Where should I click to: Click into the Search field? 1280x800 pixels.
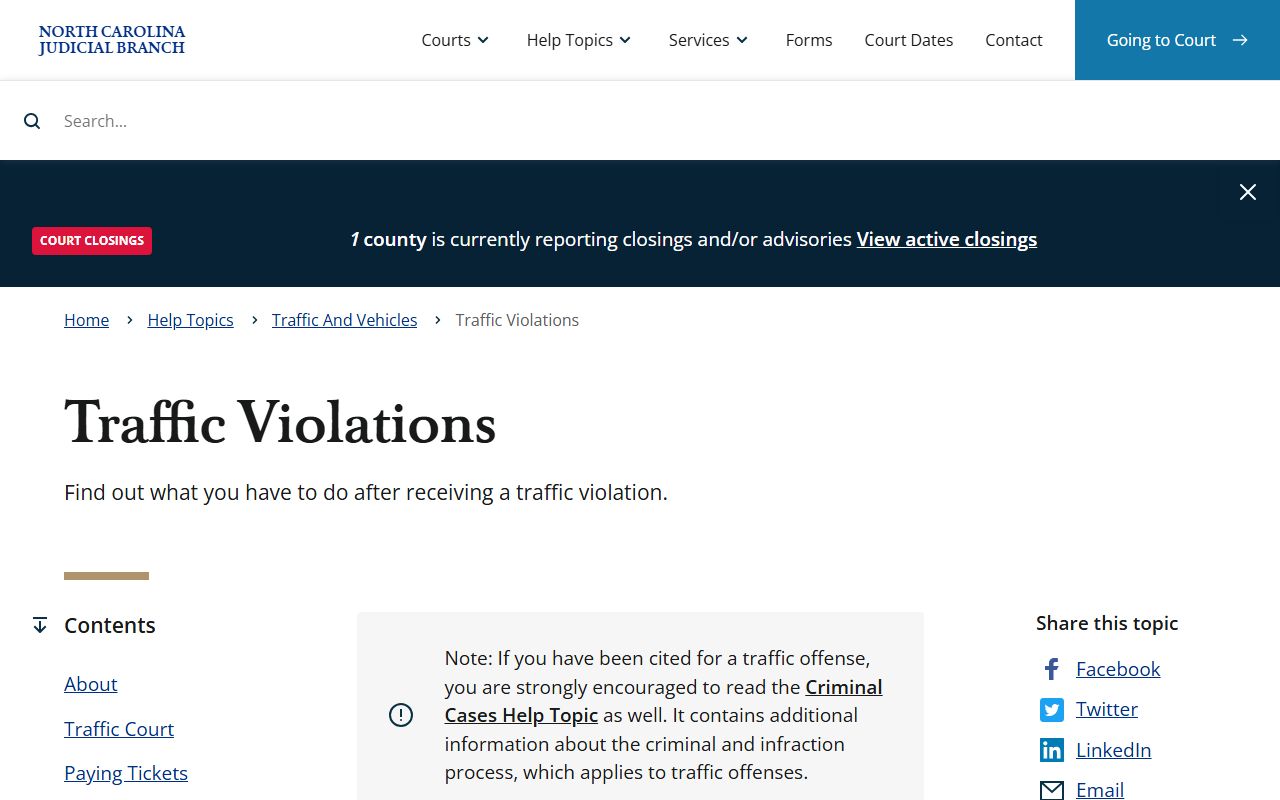click(x=640, y=121)
